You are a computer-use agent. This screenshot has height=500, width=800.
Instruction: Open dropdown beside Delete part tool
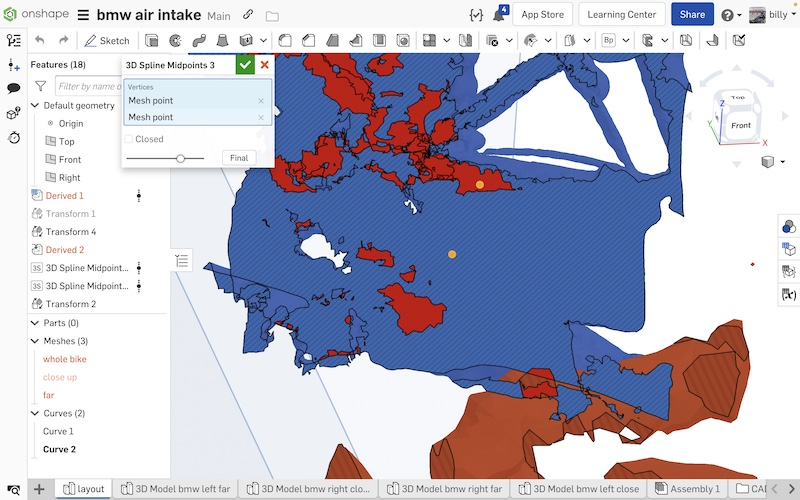click(x=509, y=40)
